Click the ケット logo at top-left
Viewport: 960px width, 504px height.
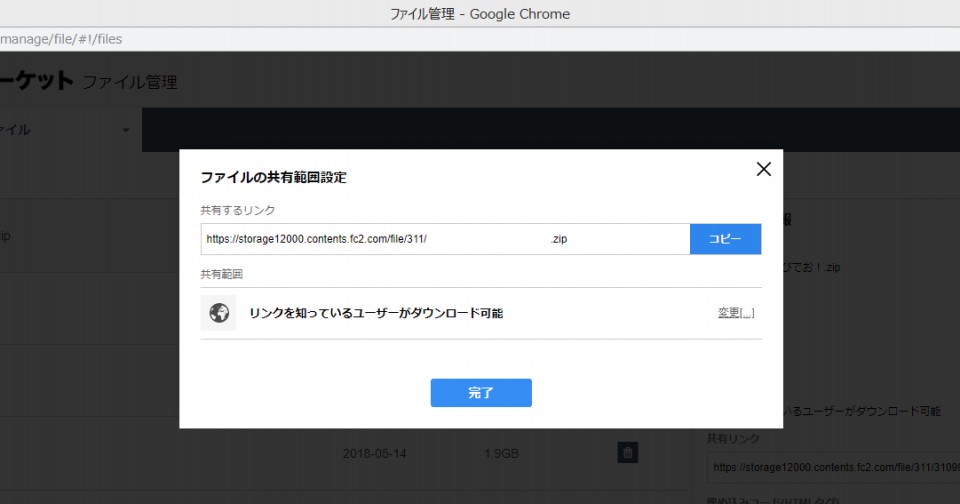click(36, 81)
